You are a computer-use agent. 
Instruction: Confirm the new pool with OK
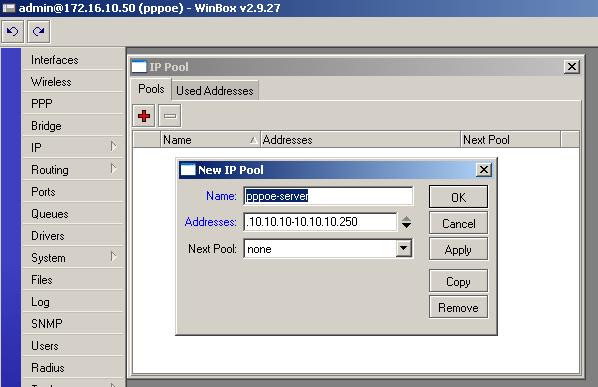458,197
